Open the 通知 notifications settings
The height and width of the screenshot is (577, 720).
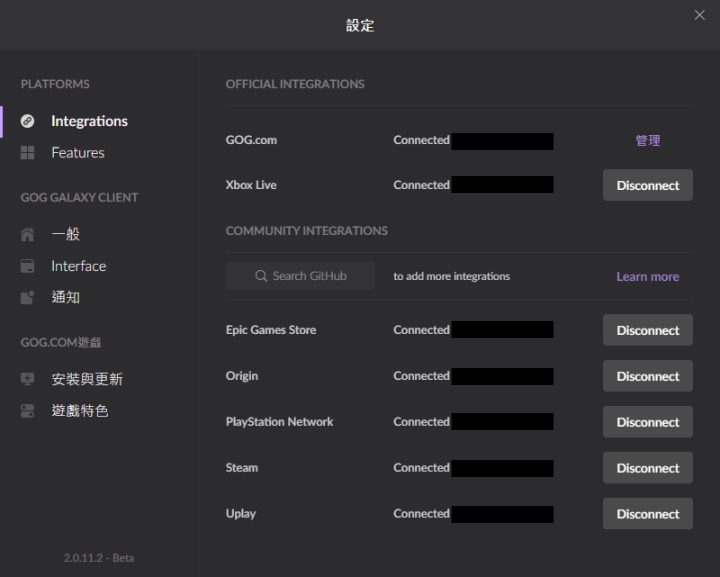point(66,297)
